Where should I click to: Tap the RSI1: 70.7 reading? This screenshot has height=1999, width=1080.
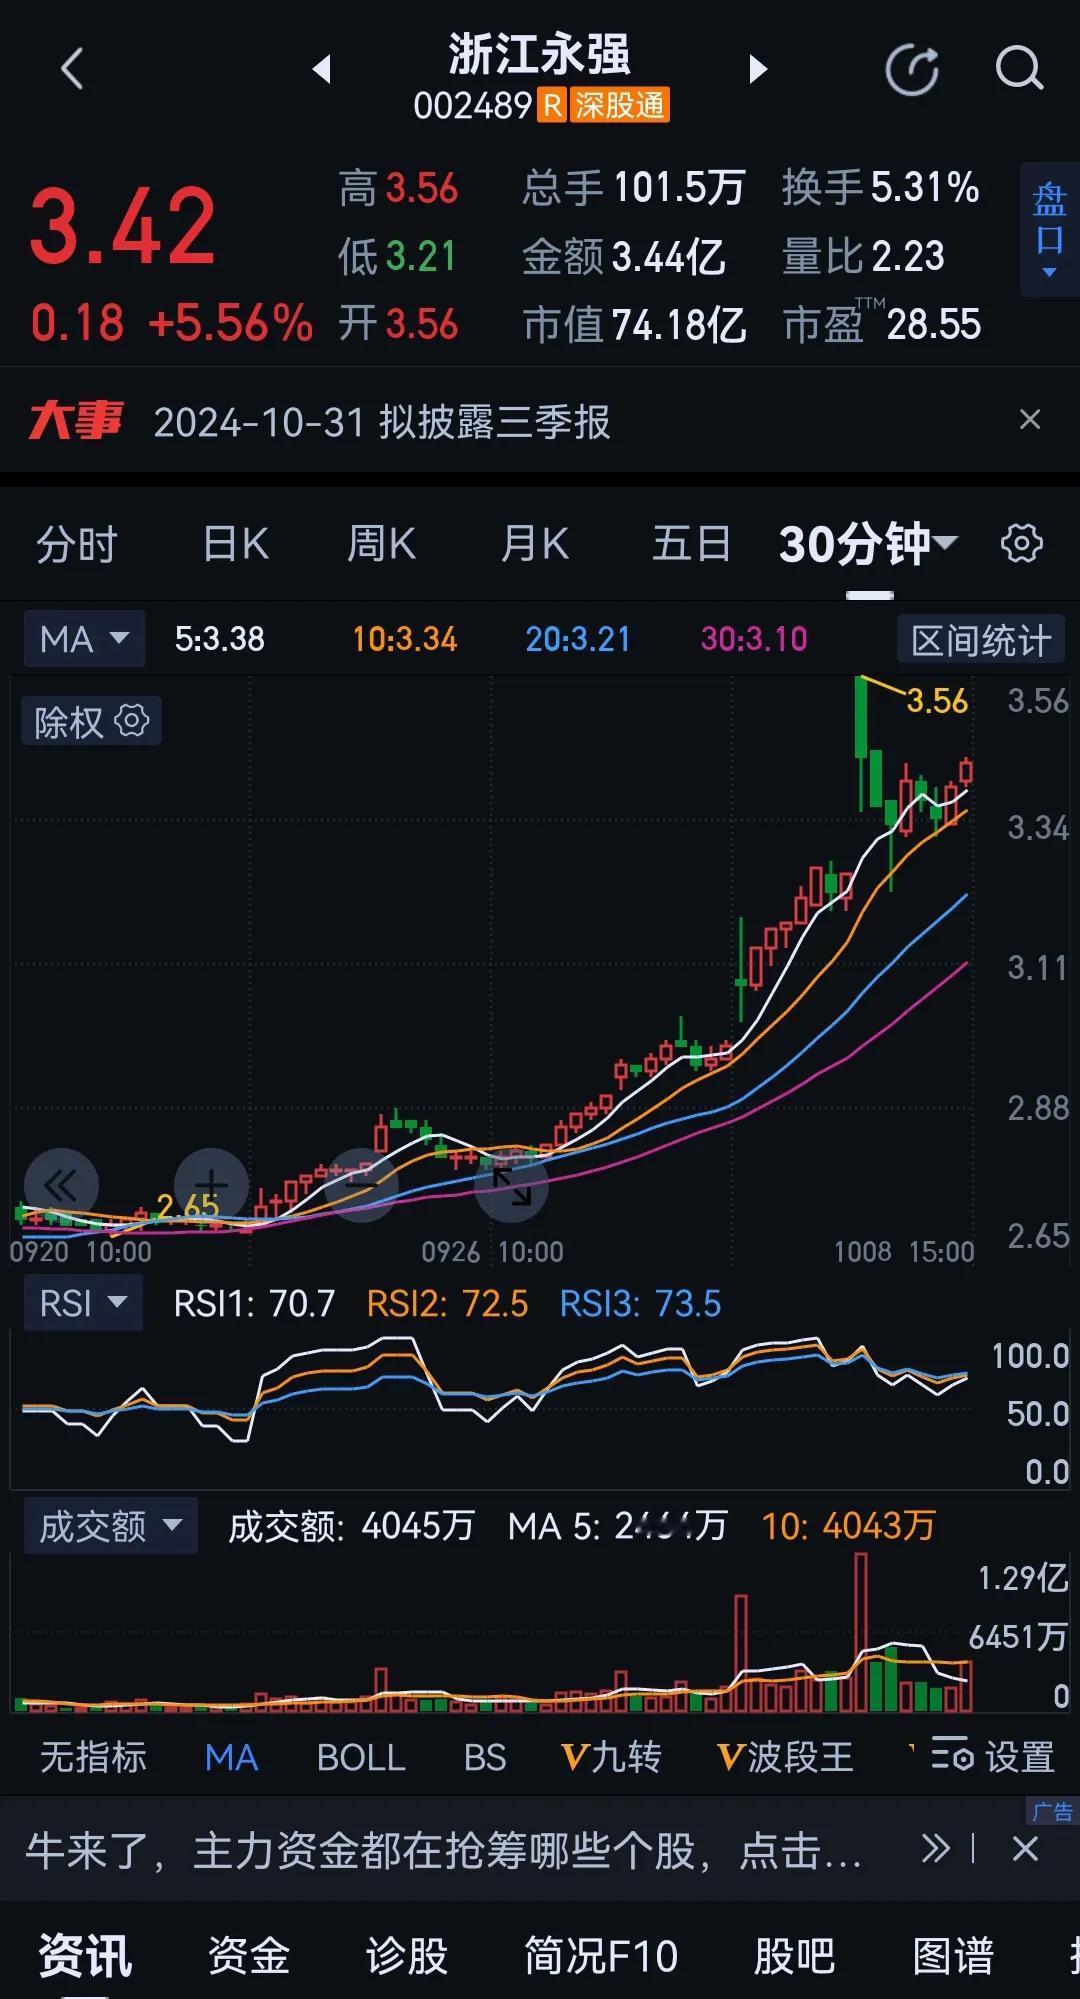(x=254, y=1304)
